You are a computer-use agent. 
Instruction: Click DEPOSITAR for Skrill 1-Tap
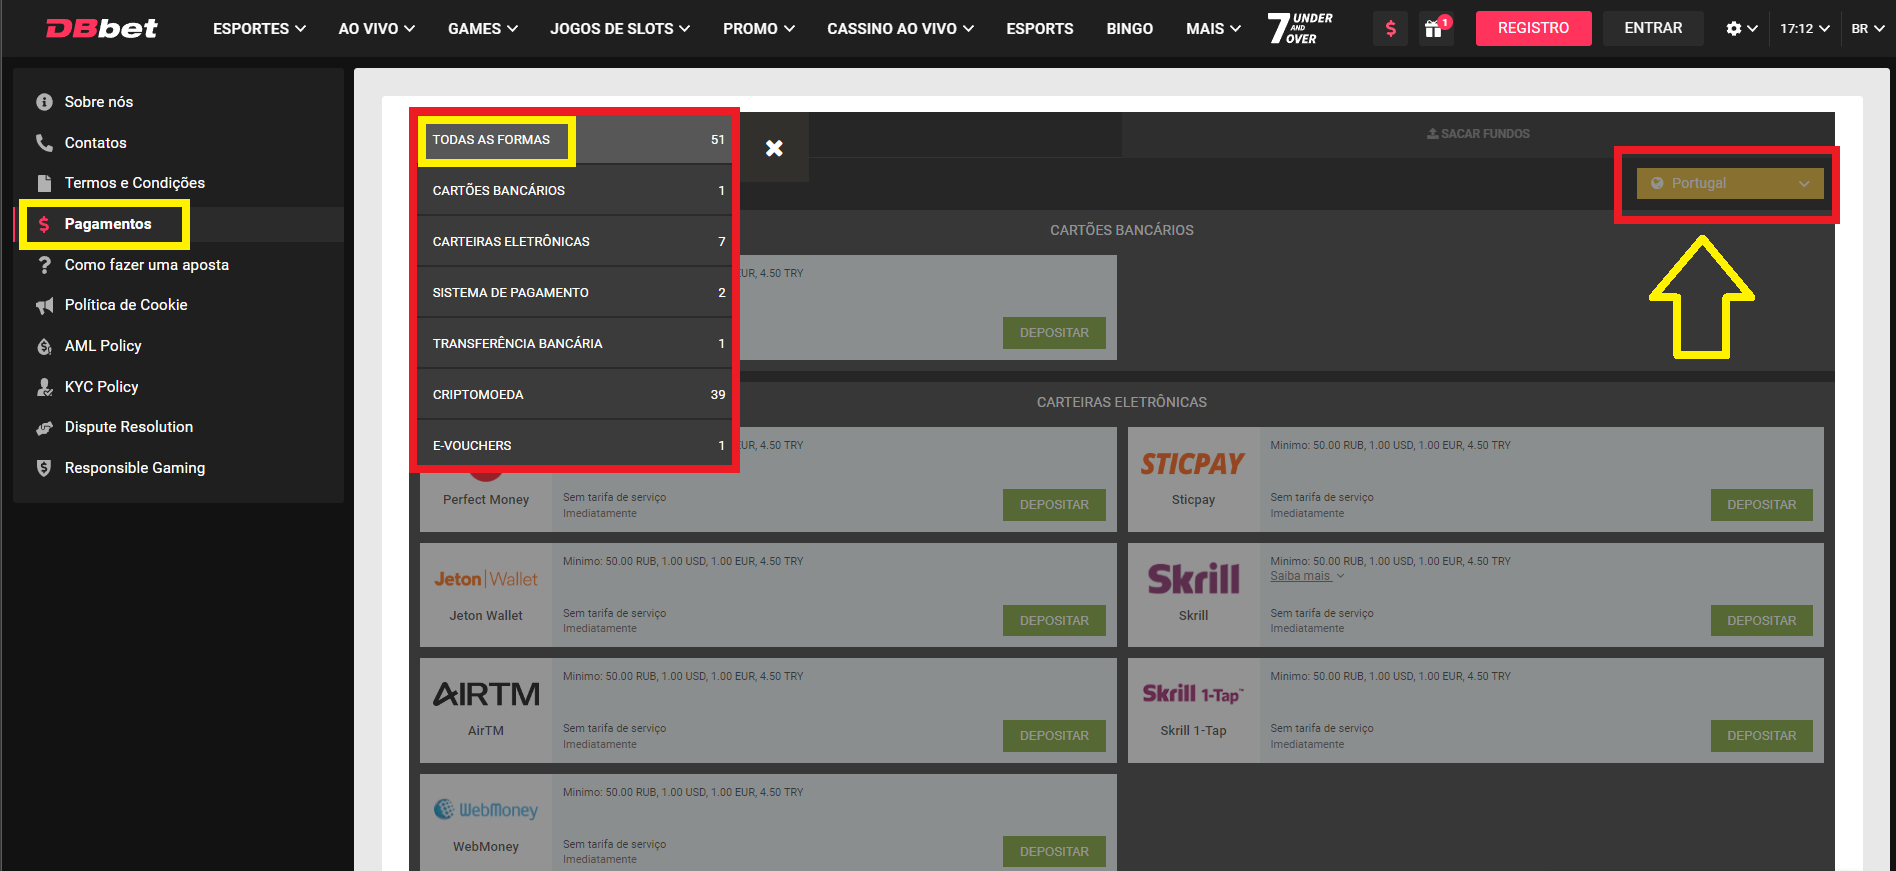1761,736
